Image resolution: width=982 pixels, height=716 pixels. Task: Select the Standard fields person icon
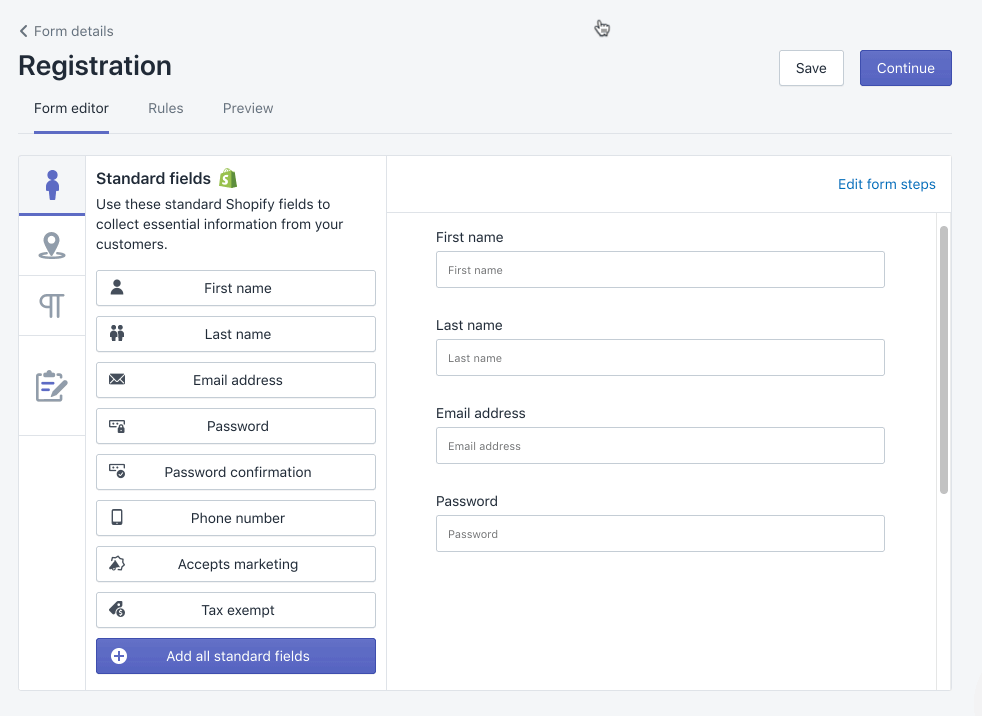click(51, 186)
